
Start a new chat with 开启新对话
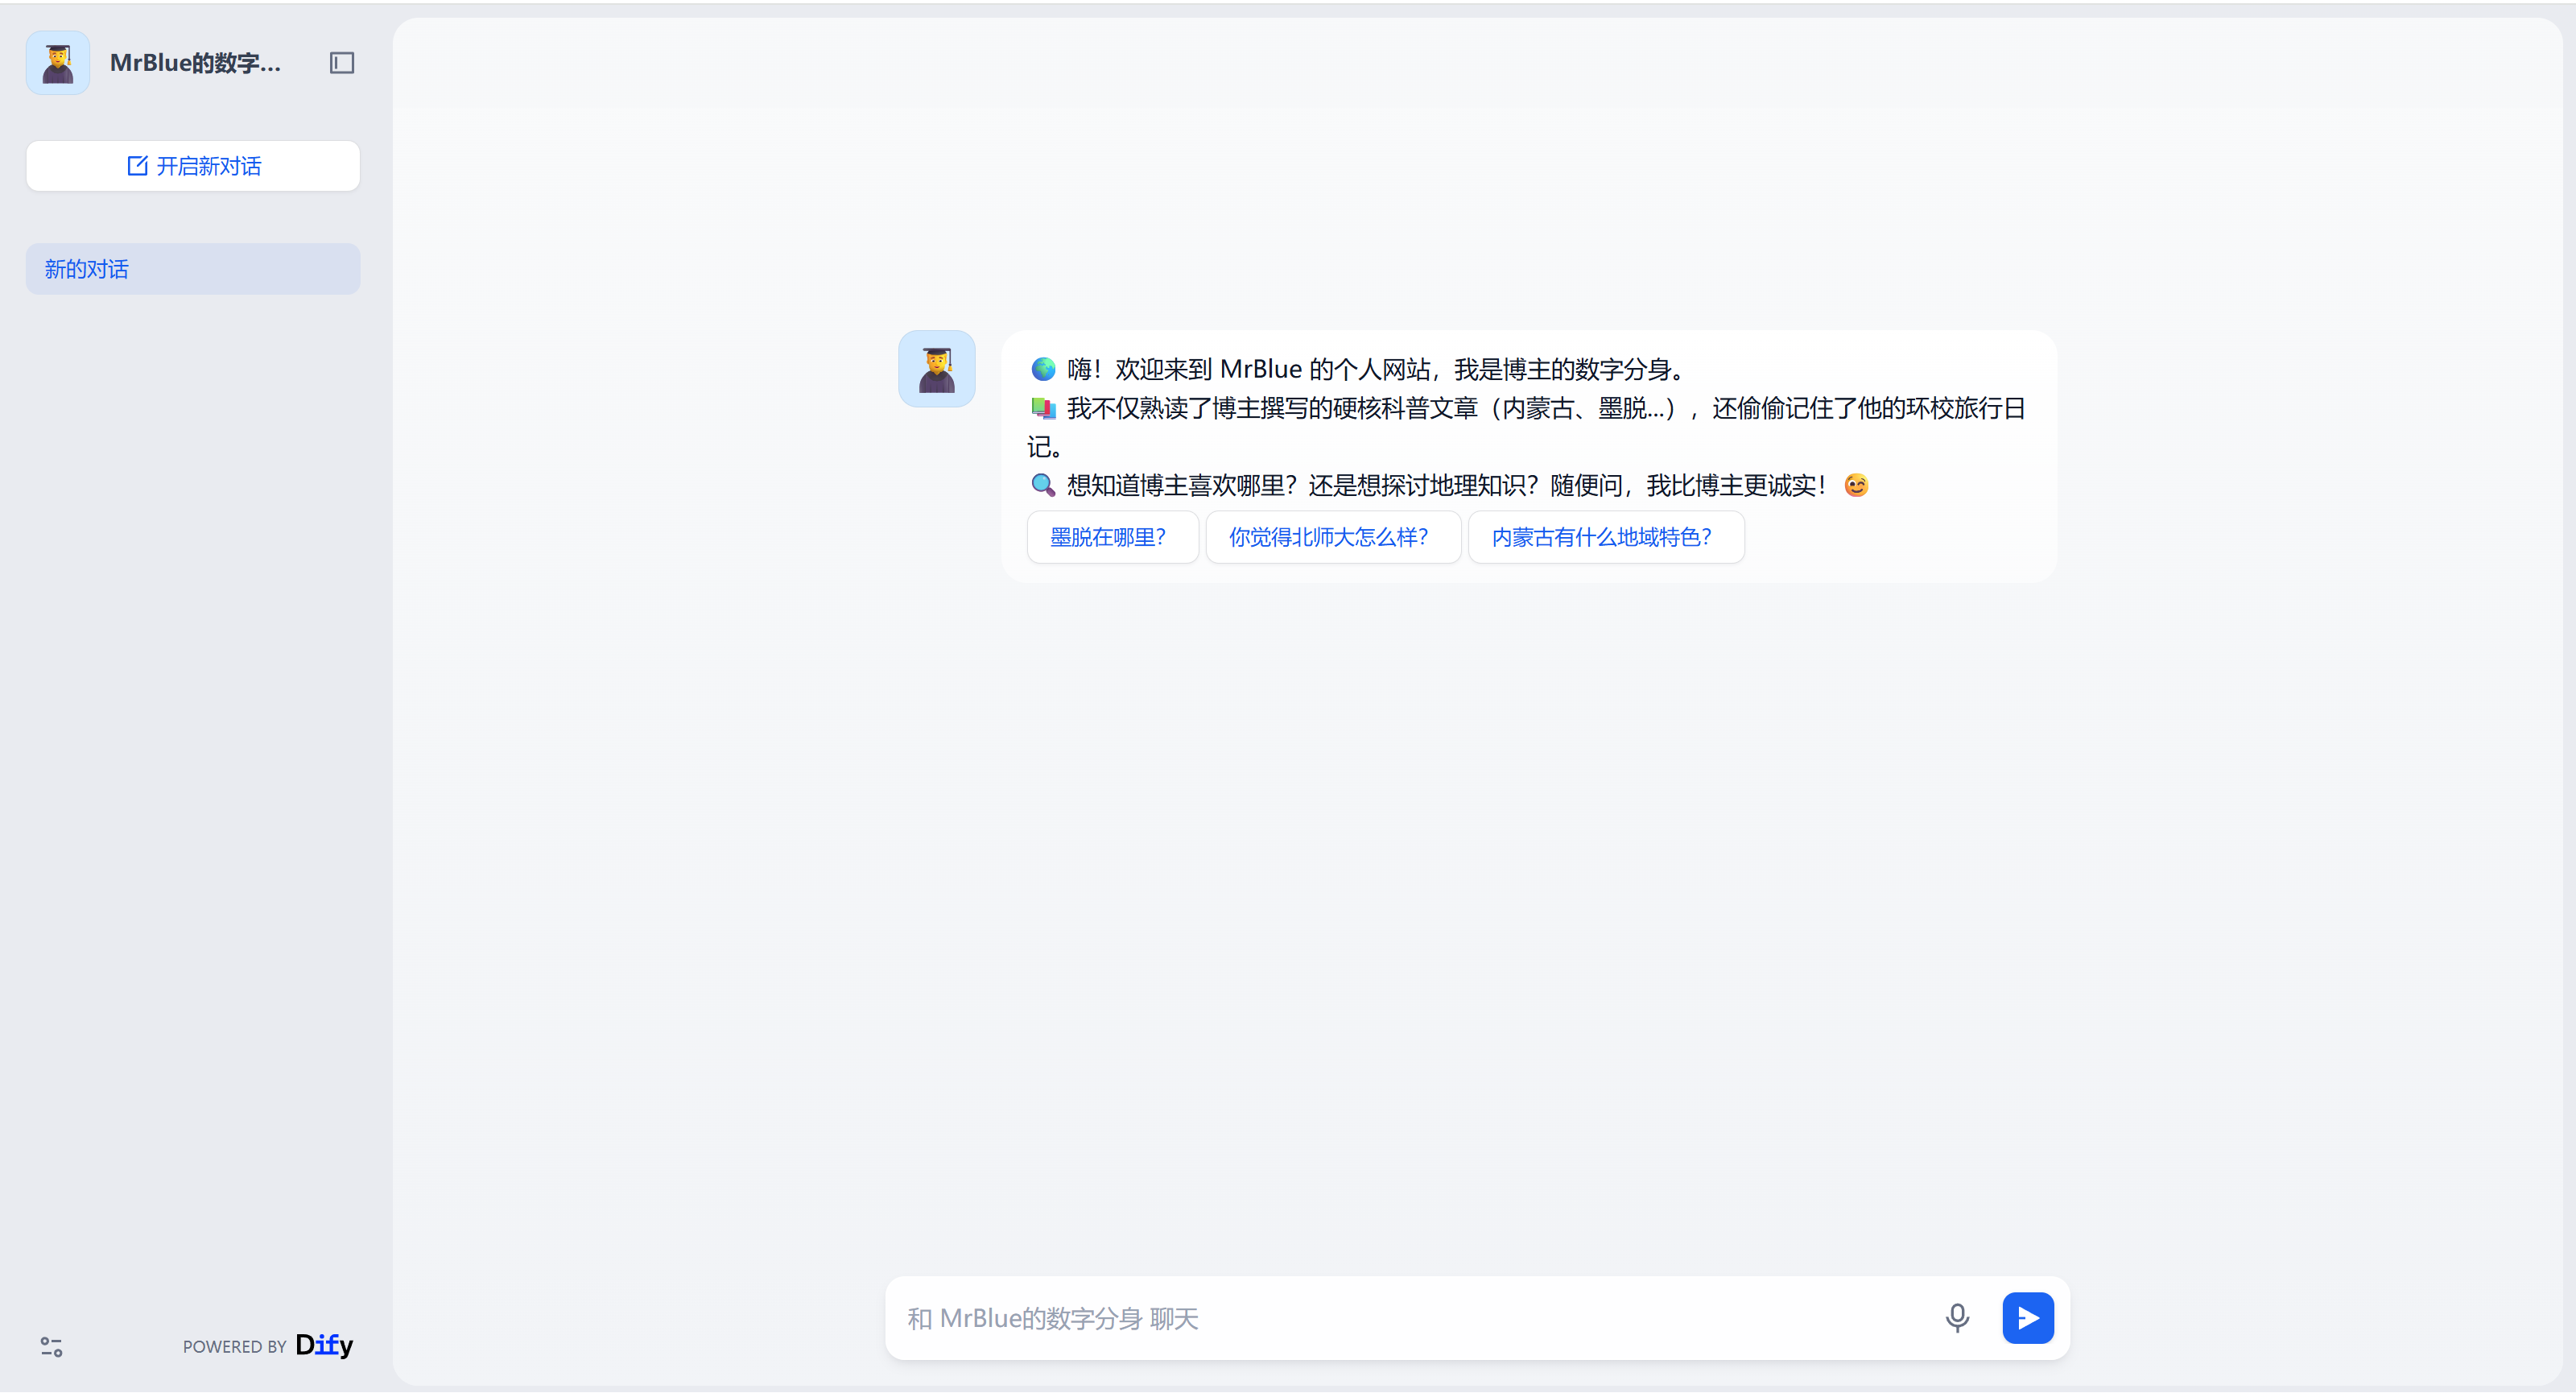[x=192, y=165]
